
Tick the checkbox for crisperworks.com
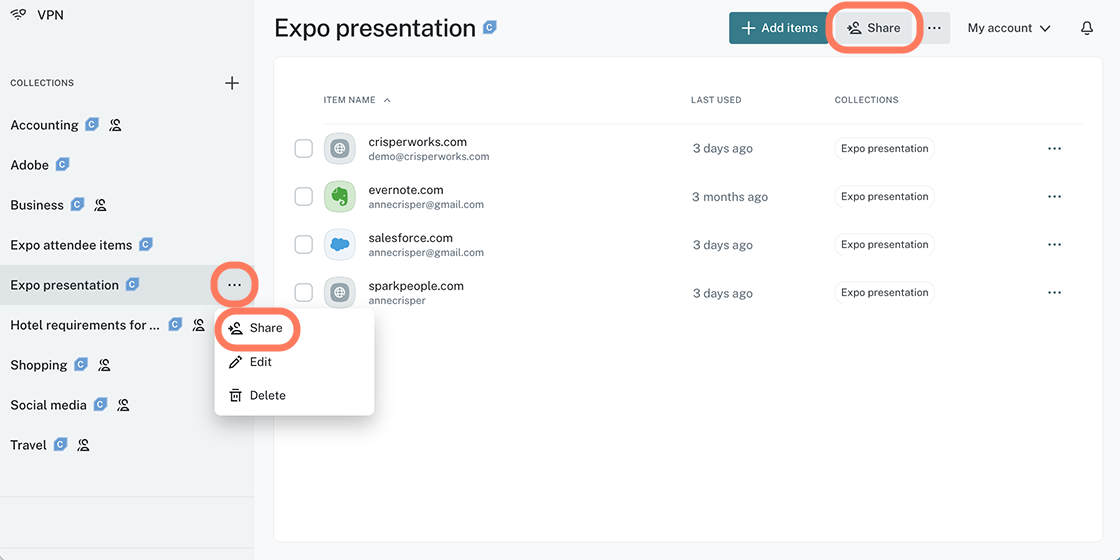coord(304,149)
